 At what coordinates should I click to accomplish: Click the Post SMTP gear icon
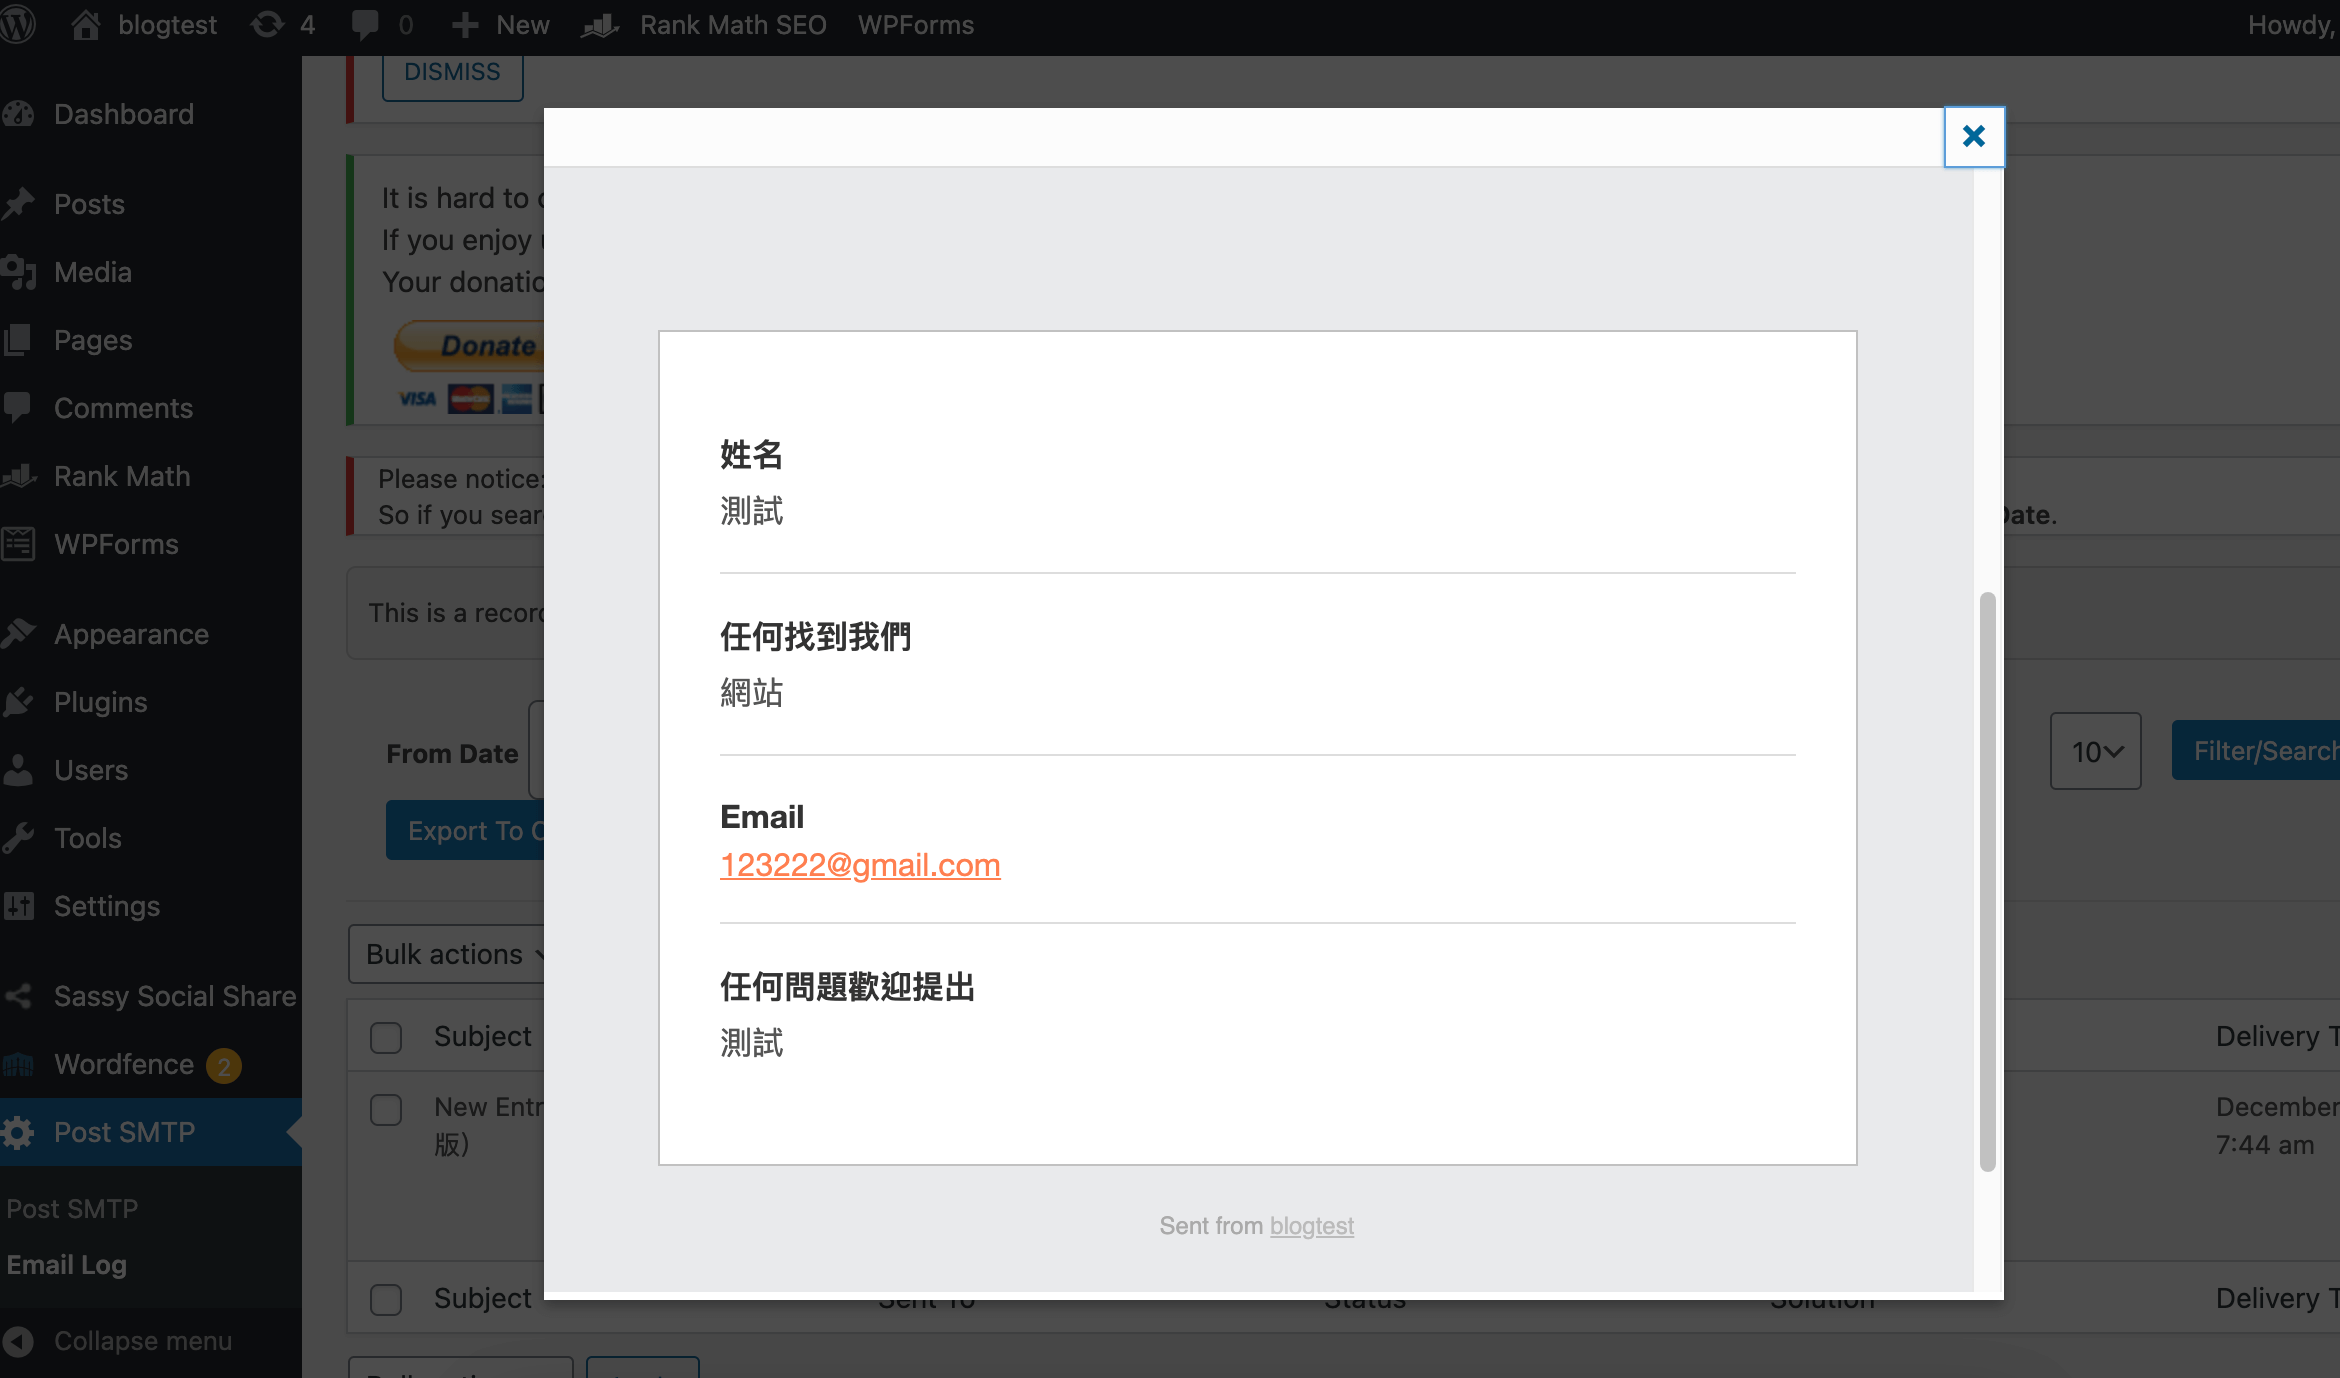(19, 1132)
